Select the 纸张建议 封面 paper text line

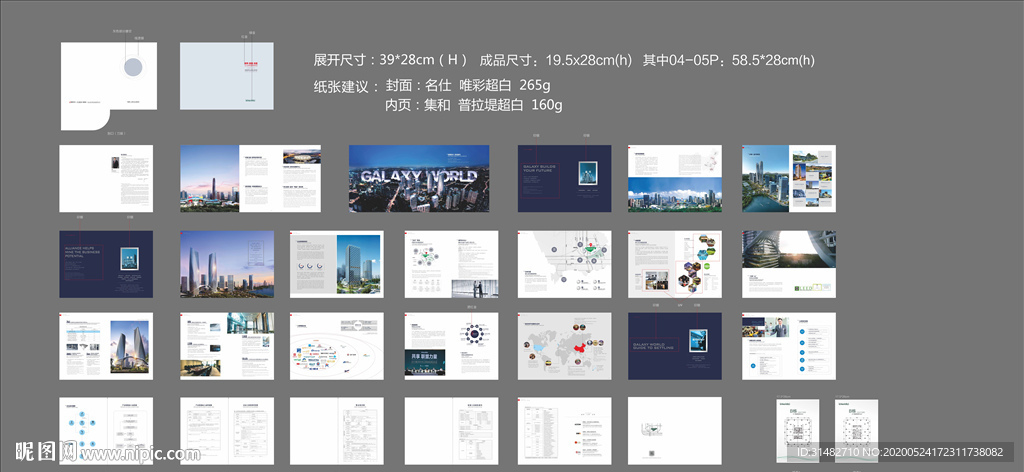(432, 85)
